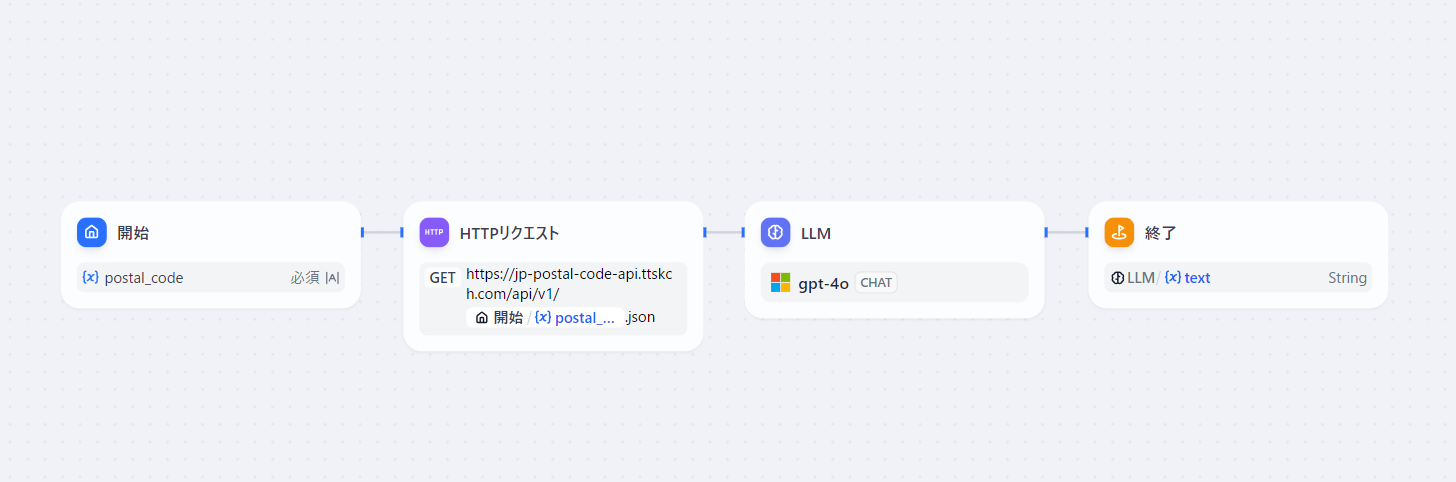Screen dimensions: 1456x482
Task: Select the postal_code input variable row
Action: tap(211, 277)
